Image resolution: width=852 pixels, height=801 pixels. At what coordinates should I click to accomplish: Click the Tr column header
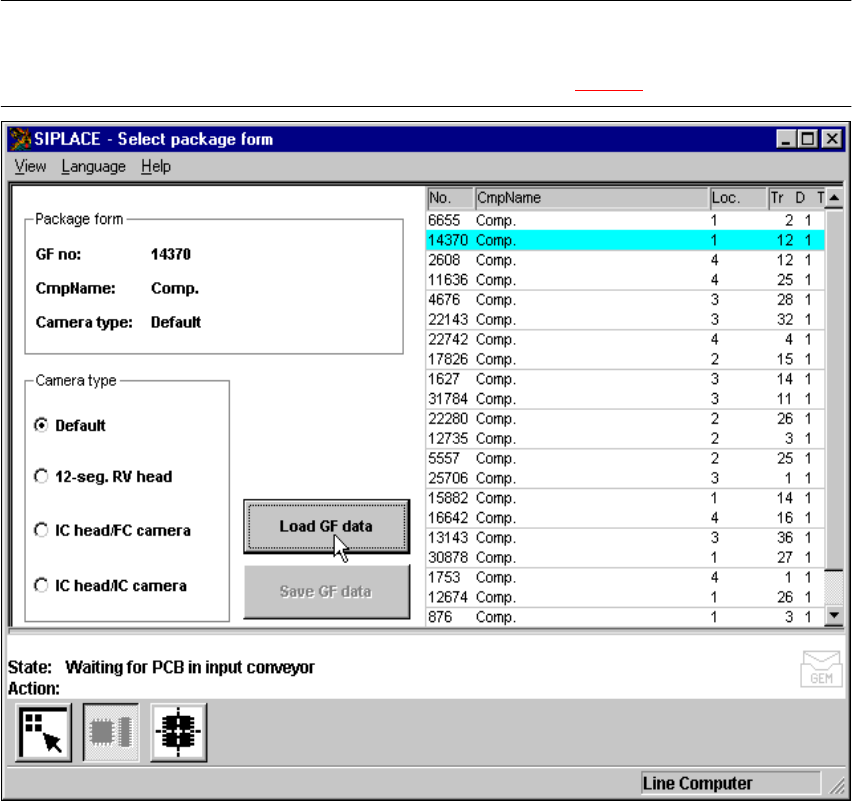pos(778,198)
